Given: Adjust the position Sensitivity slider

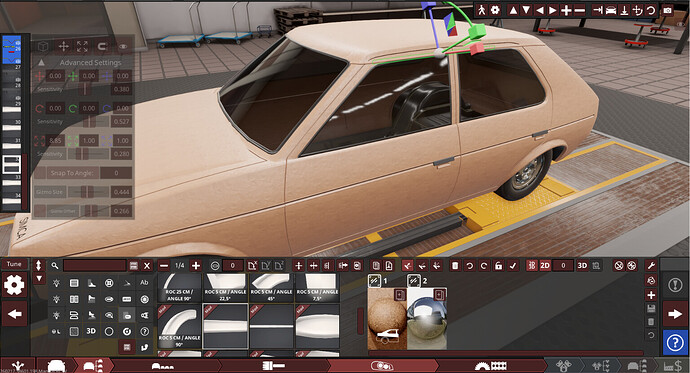Looking at the screenshot, I should point(88,89).
